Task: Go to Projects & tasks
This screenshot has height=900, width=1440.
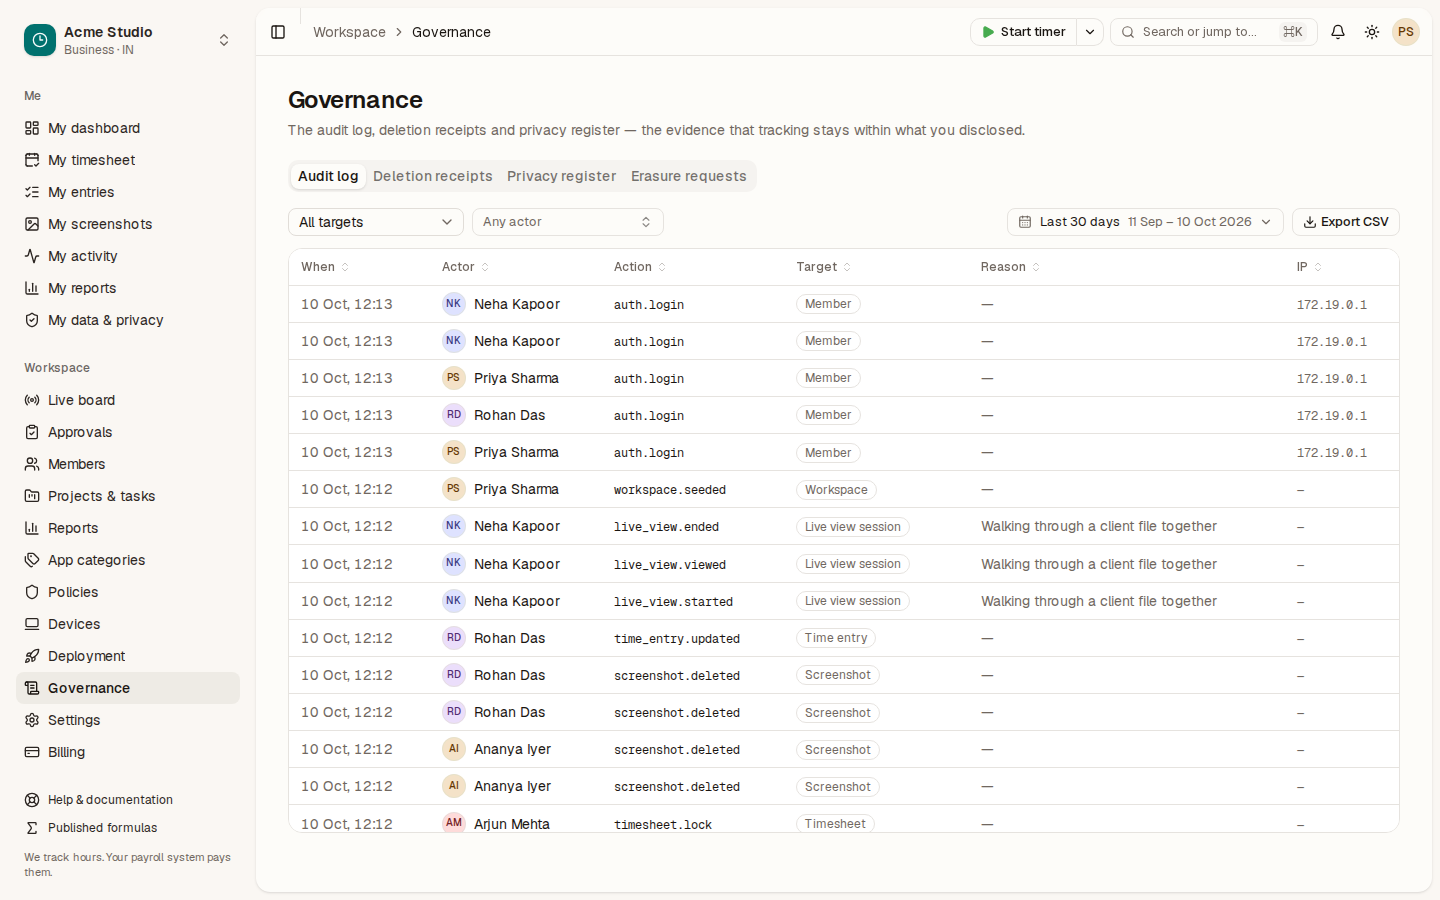Action: [x=128, y=496]
